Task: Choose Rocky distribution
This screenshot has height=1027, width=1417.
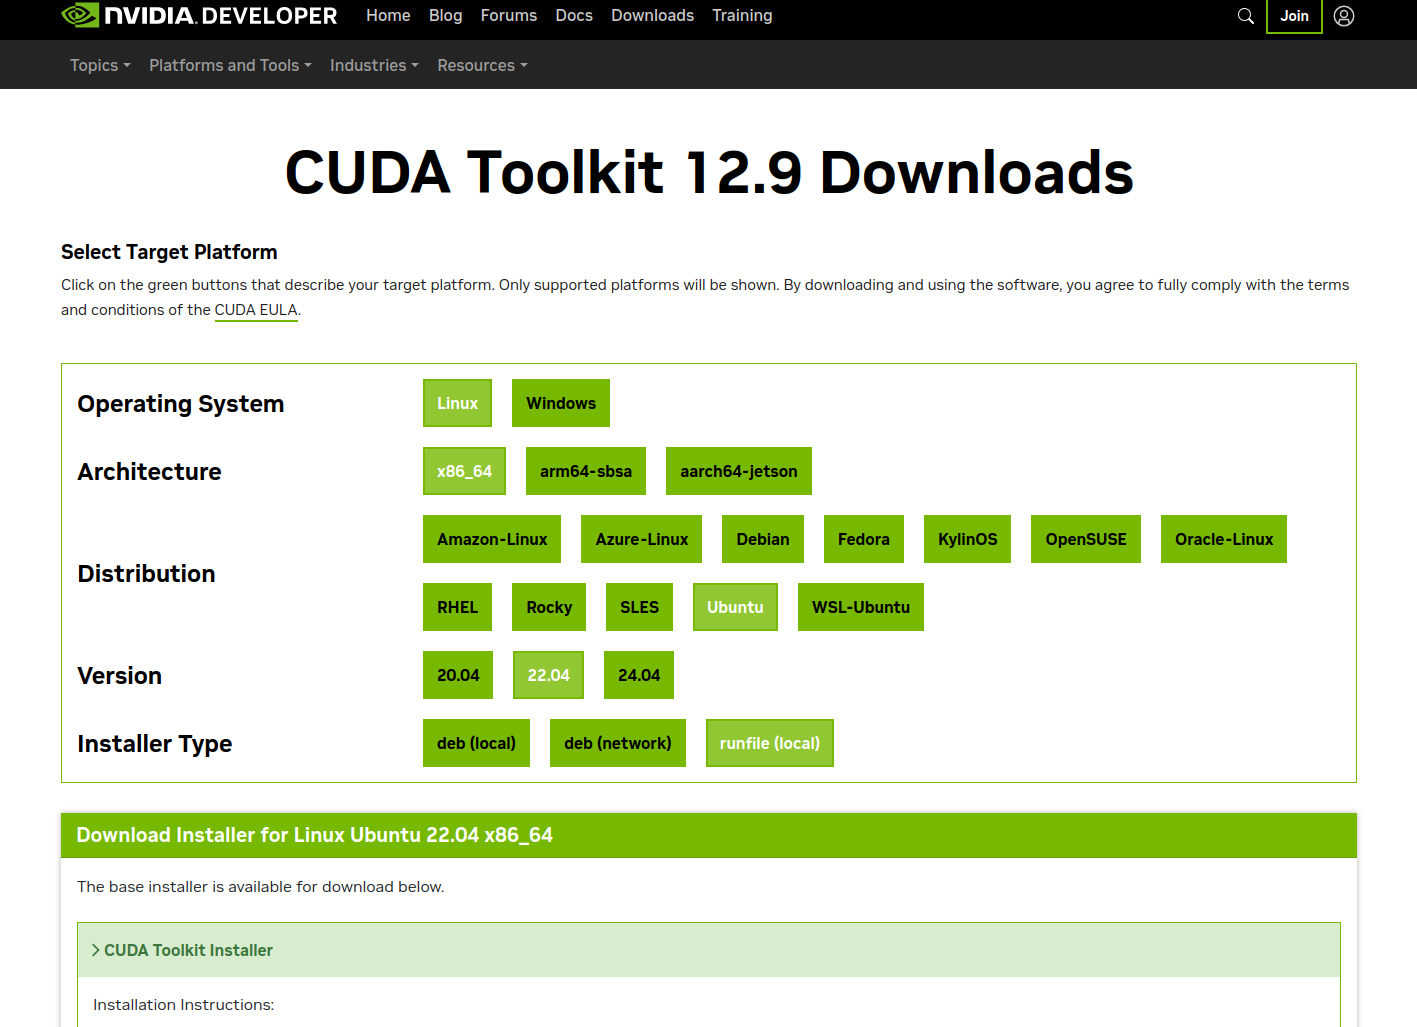Action: click(x=549, y=607)
